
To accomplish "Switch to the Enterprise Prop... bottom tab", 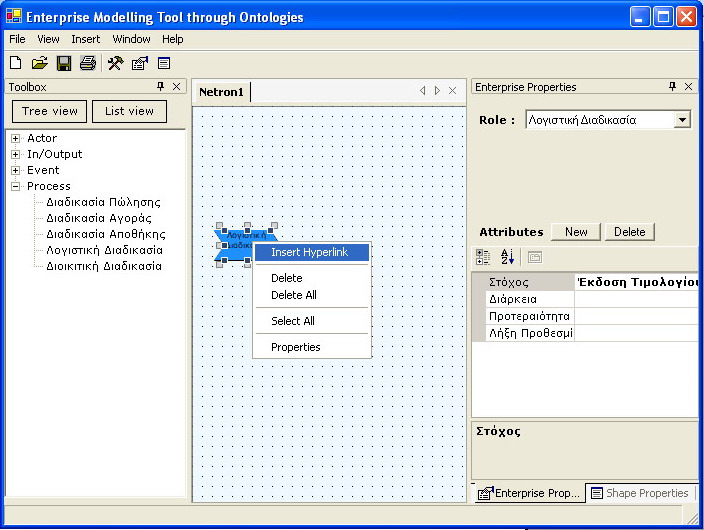I will pyautogui.click(x=530, y=493).
